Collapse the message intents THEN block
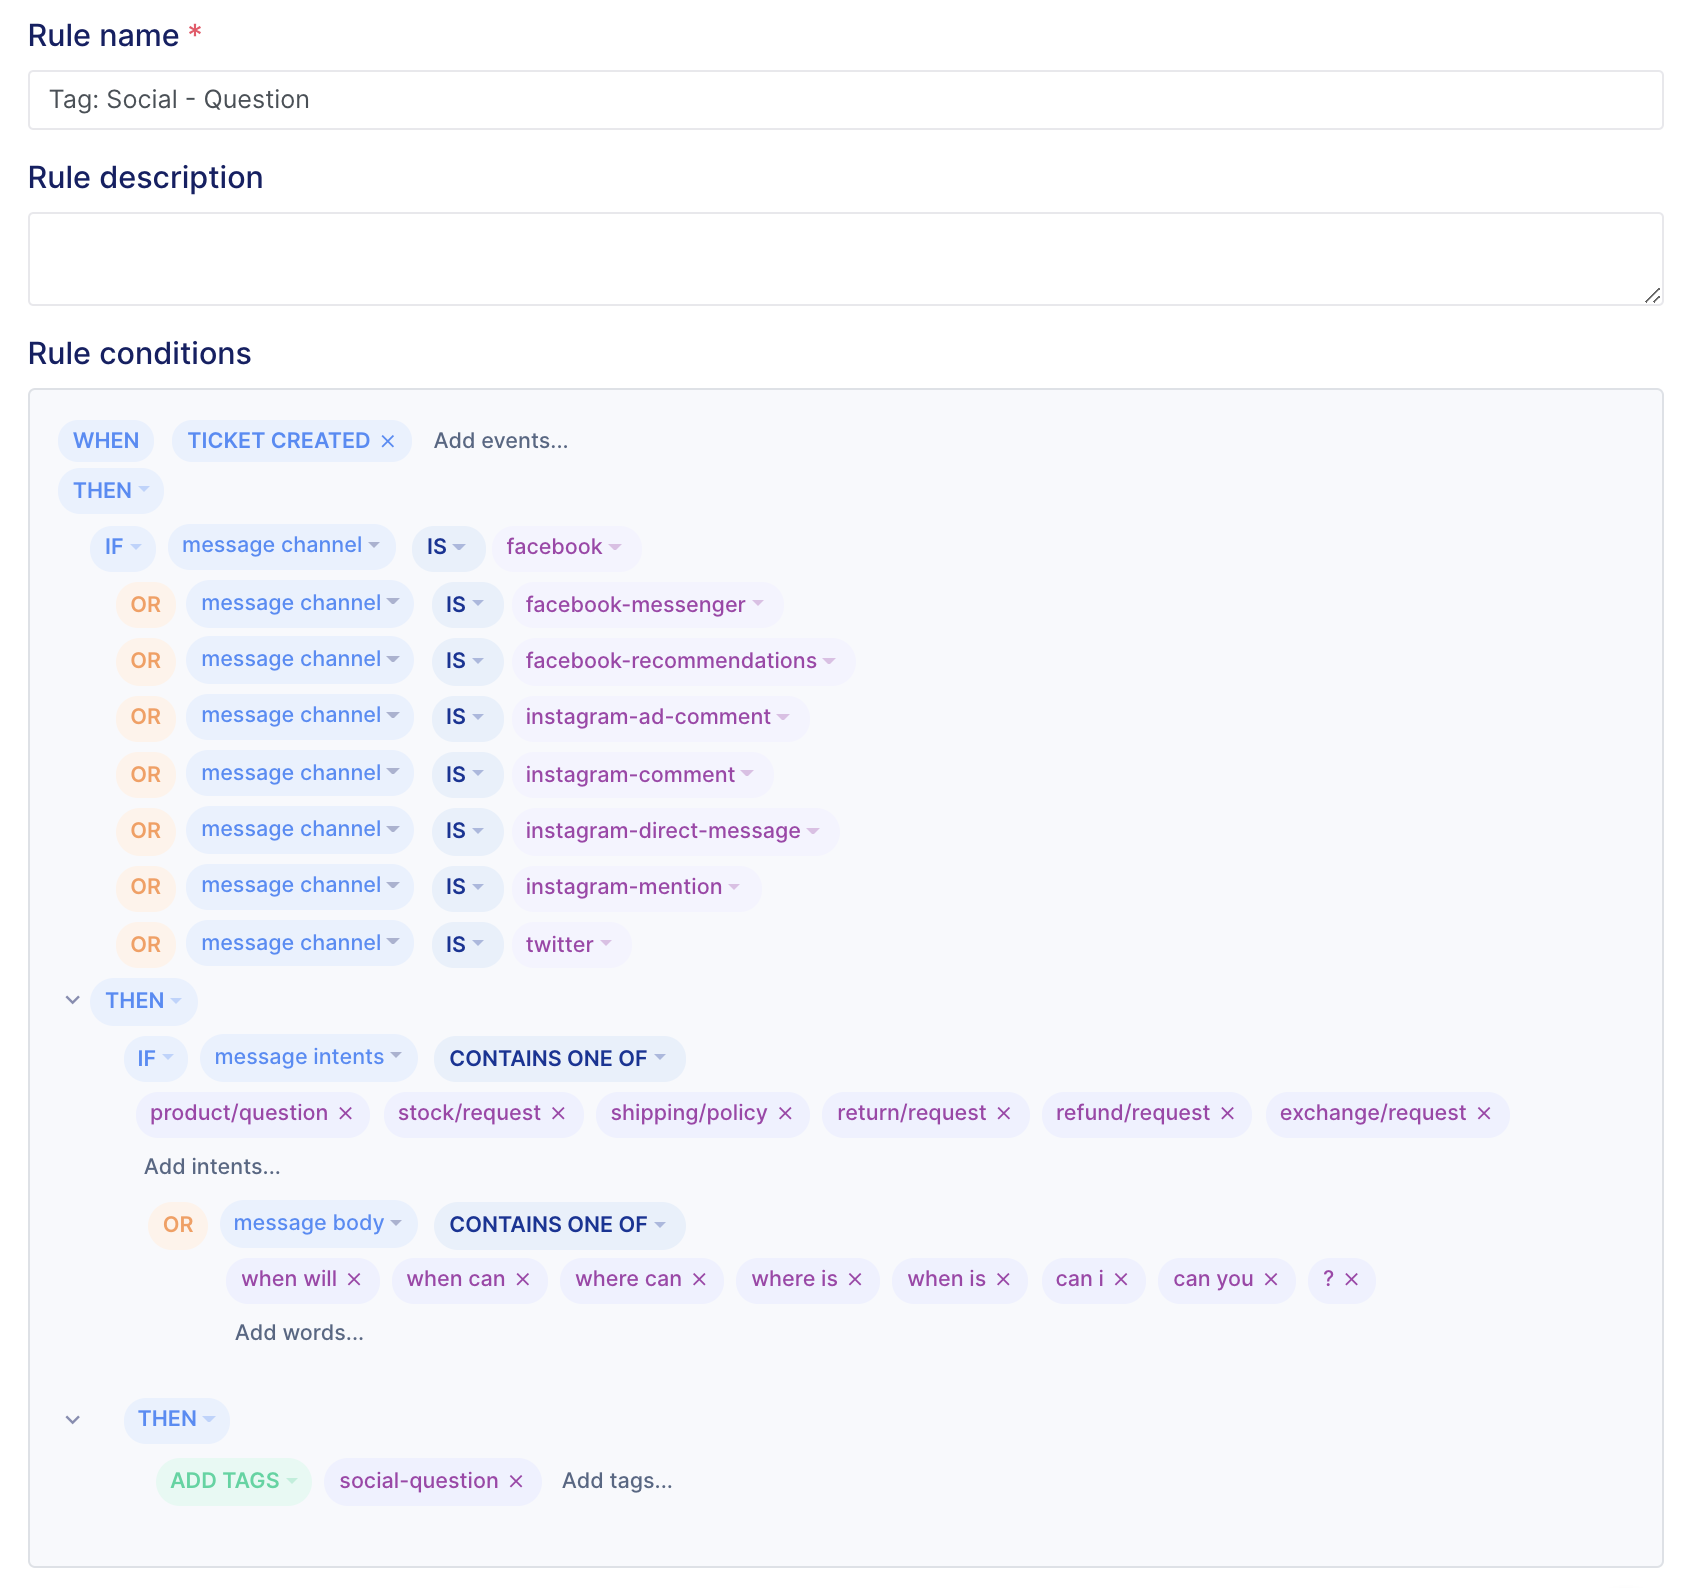1692x1588 pixels. point(73,1000)
